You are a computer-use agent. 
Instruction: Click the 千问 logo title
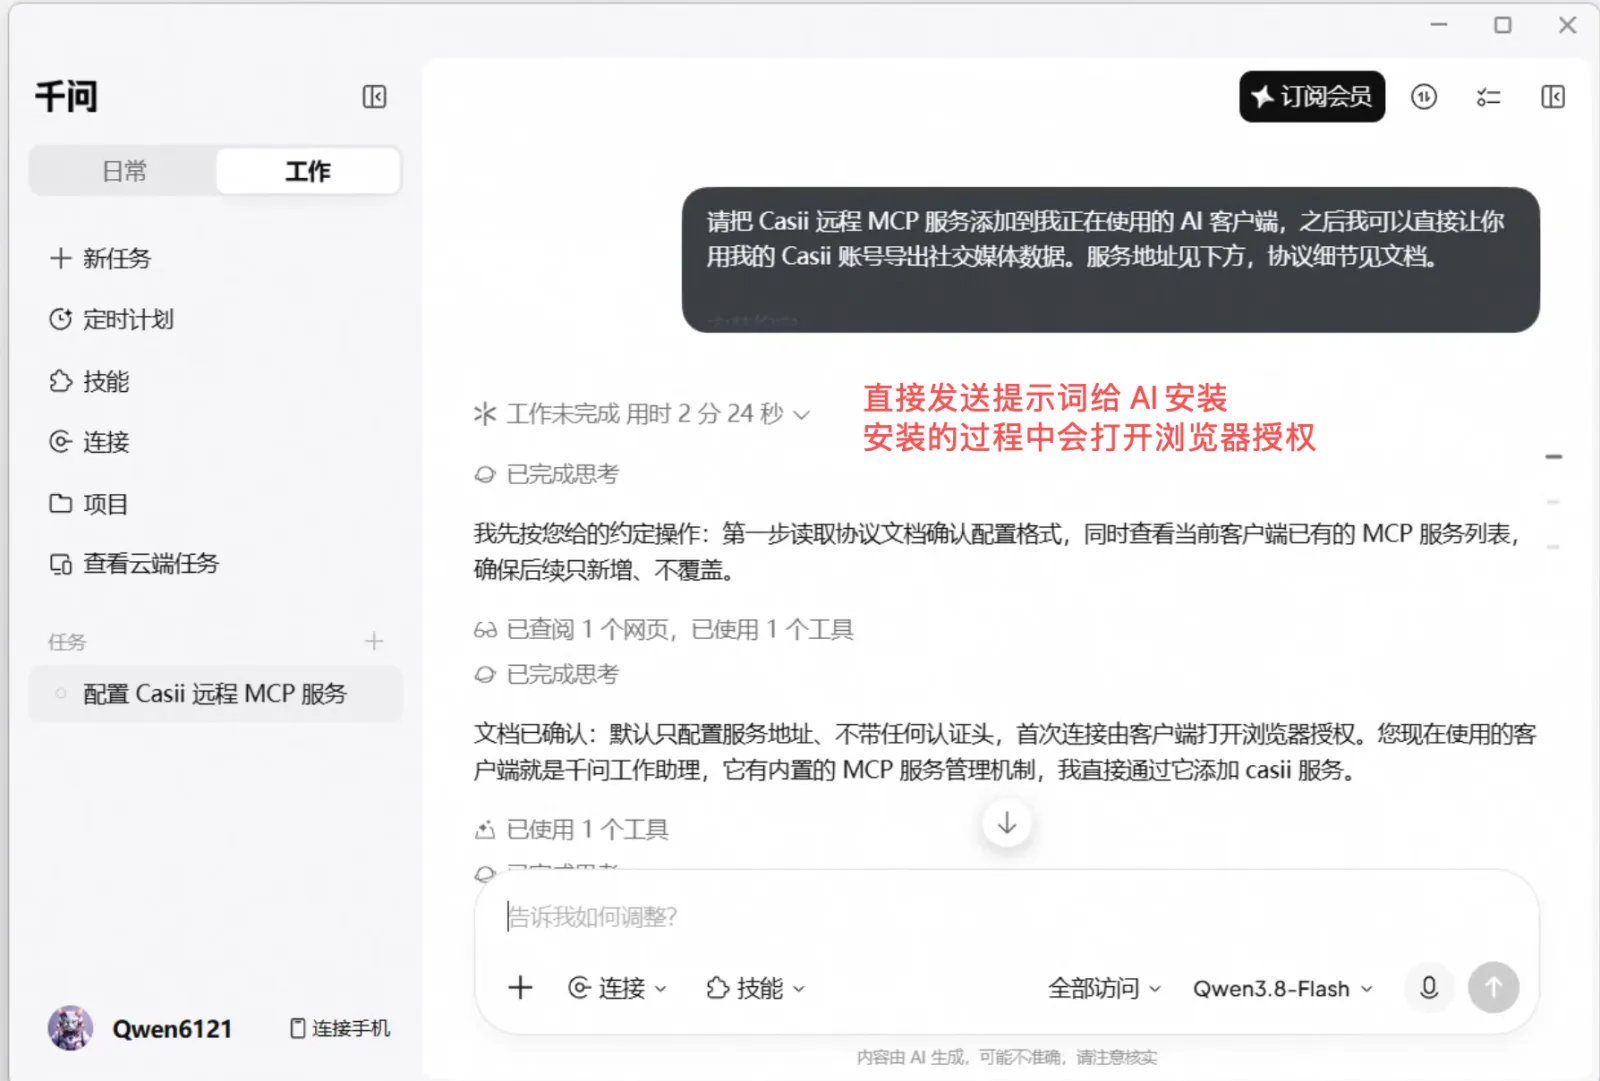click(66, 97)
